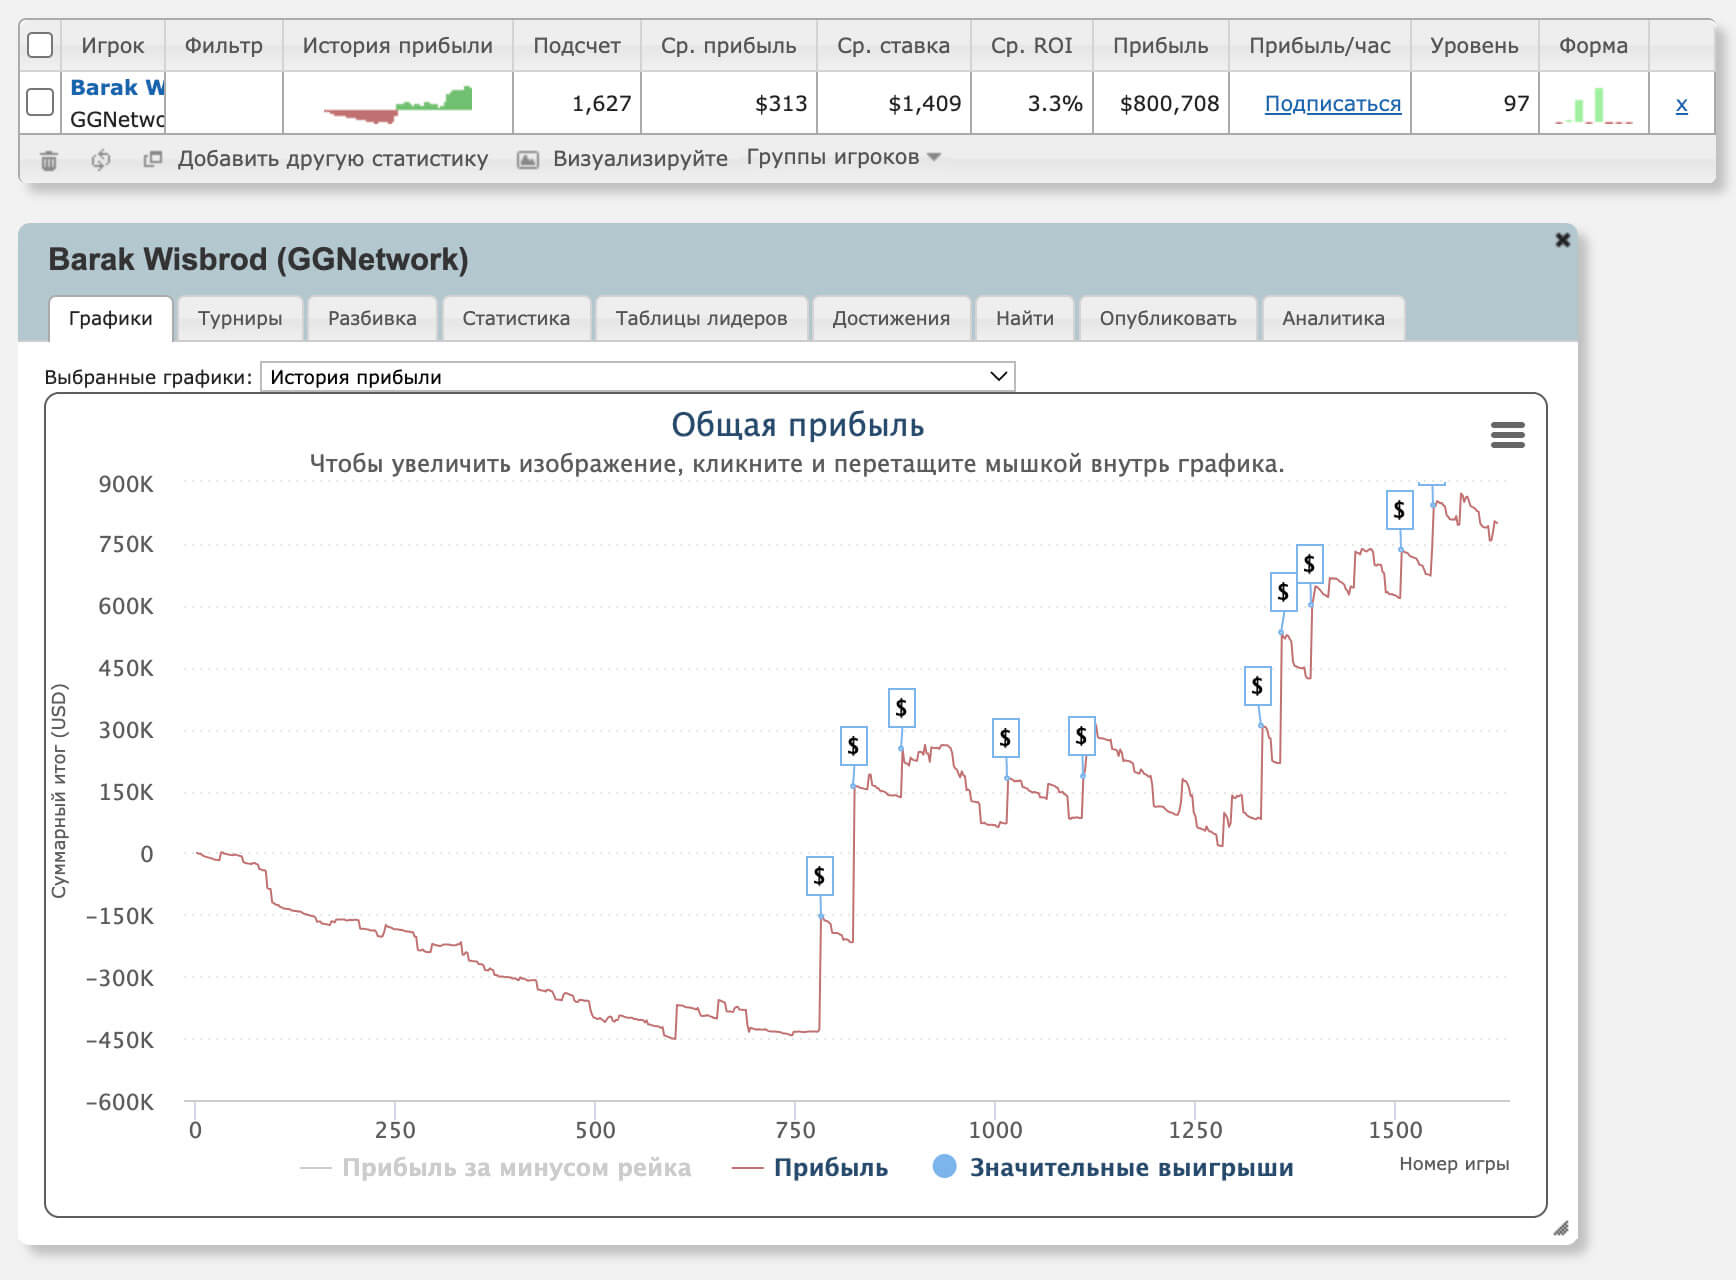
Task: Open the История прибыли graph selector
Action: point(637,377)
